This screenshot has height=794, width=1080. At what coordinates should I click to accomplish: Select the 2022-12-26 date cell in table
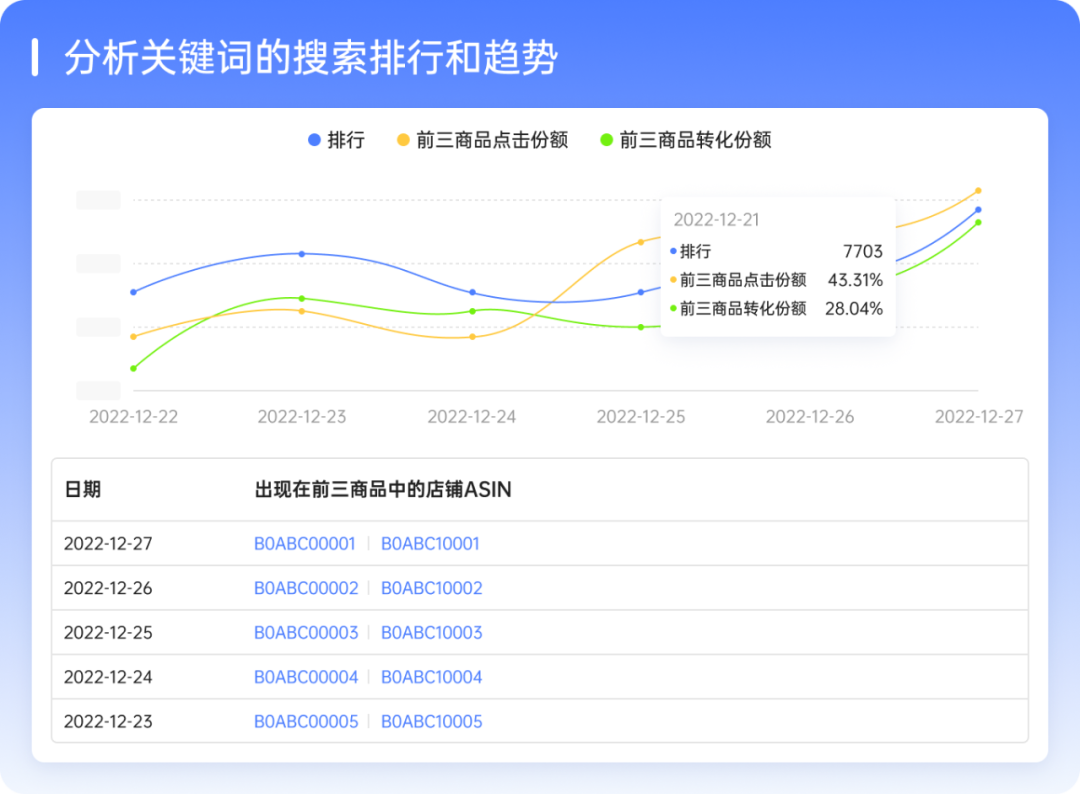click(x=108, y=588)
